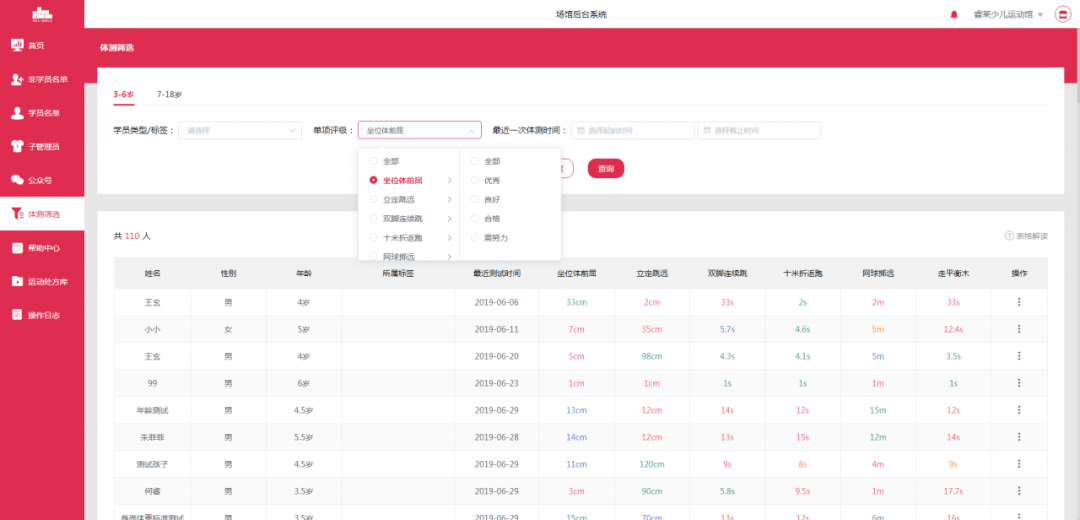Viewport: 1080px width, 520px height.
Task: Open actions menu for 何睿 row
Action: click(x=1019, y=490)
